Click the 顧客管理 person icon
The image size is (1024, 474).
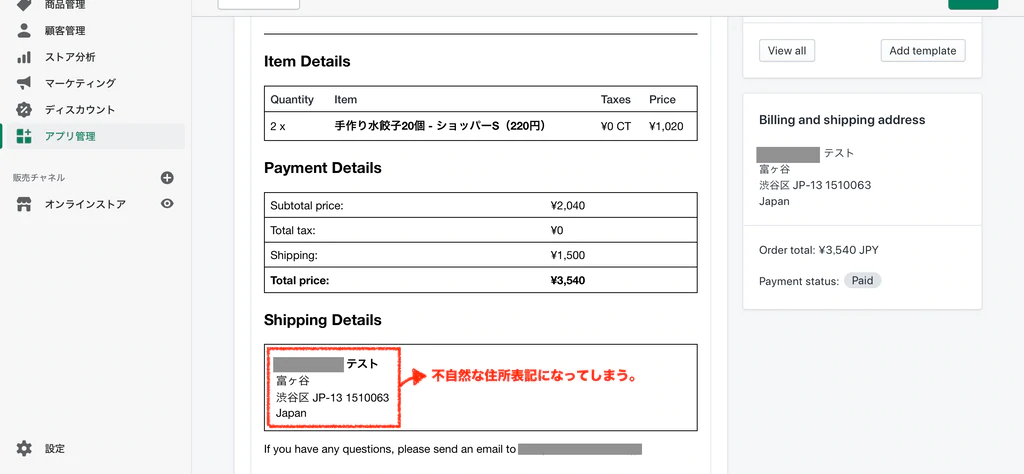click(24, 30)
